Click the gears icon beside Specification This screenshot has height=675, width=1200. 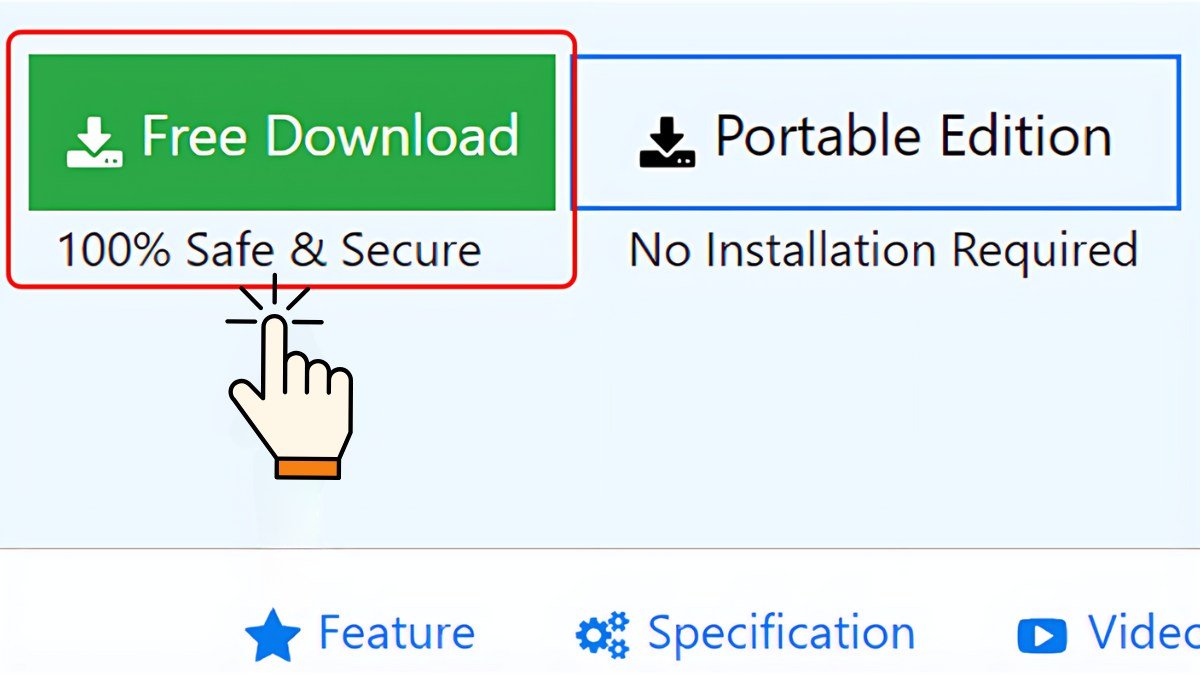coord(602,635)
